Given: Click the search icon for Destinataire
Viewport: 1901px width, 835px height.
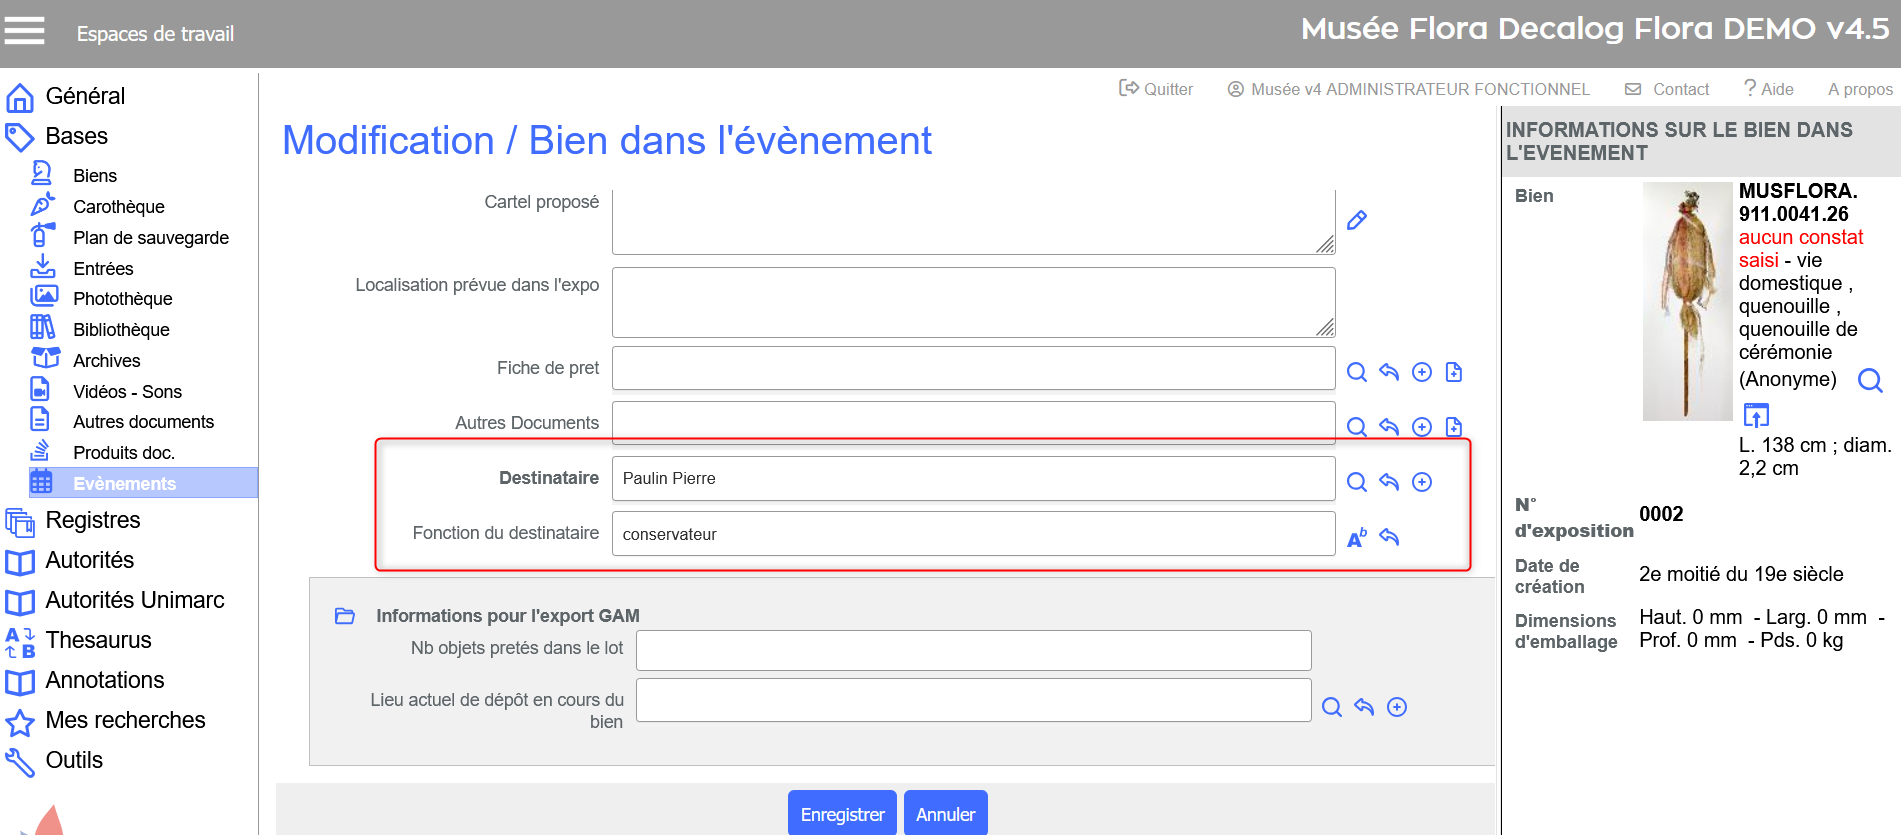Looking at the screenshot, I should (x=1356, y=482).
